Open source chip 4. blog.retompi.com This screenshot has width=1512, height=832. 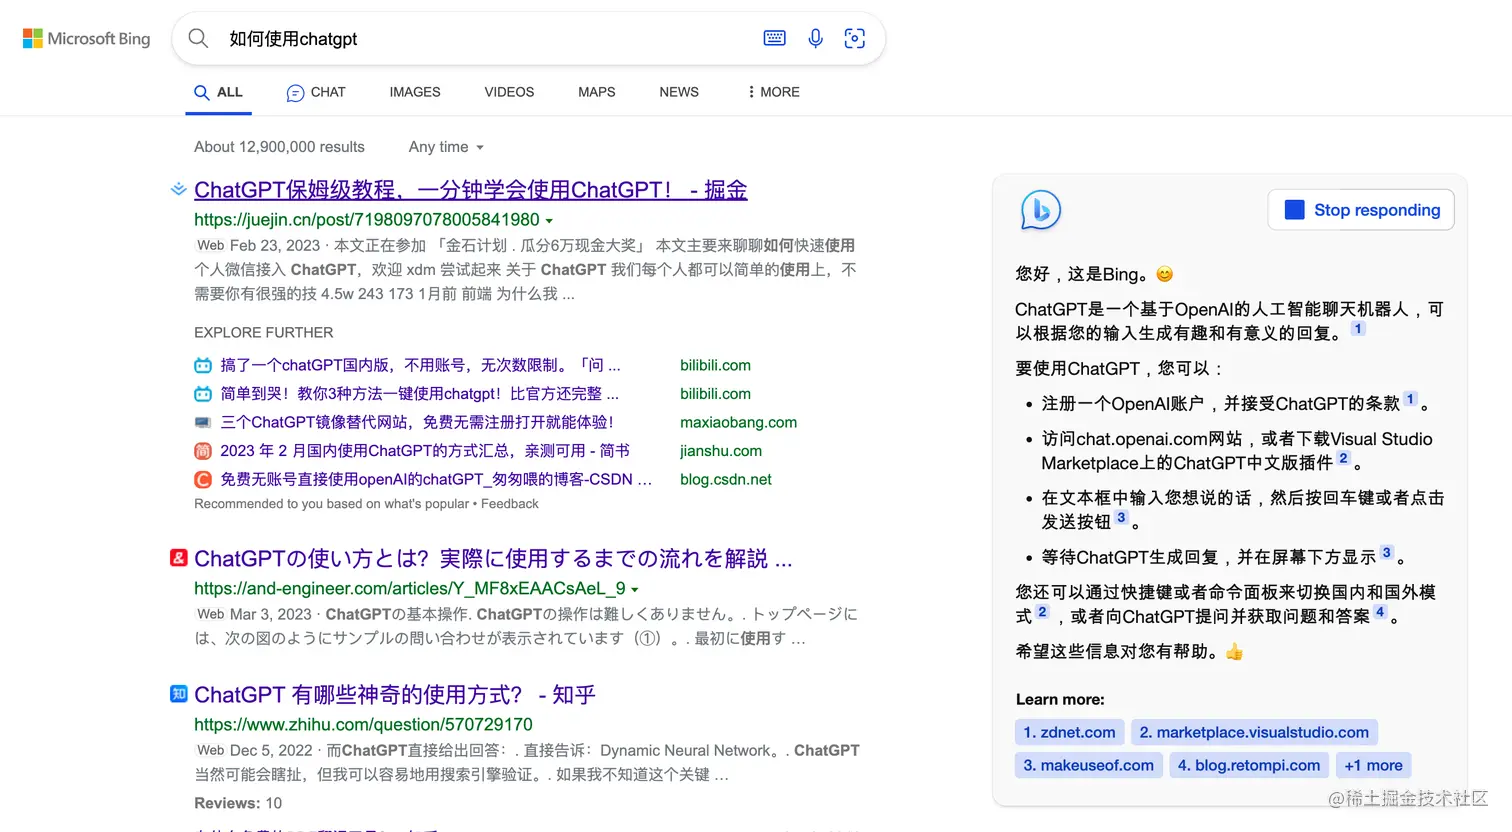[1249, 765]
